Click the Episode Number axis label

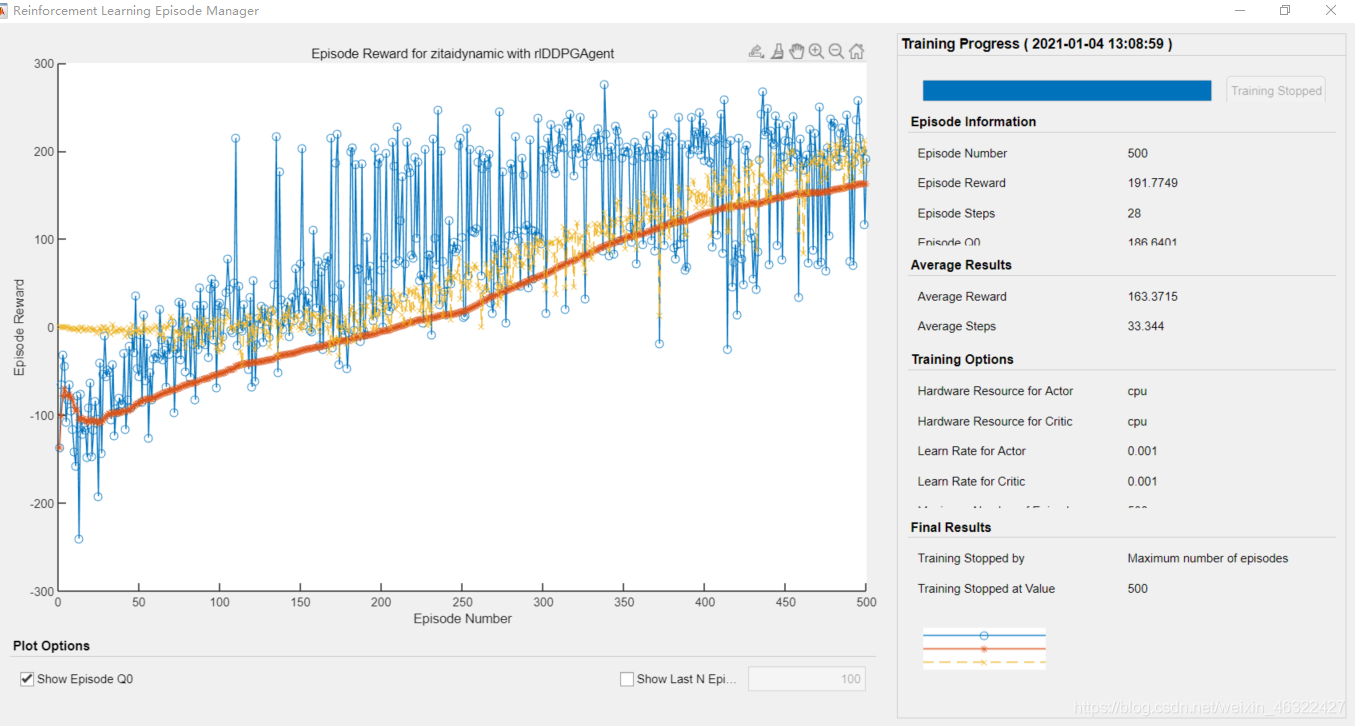[463, 619]
